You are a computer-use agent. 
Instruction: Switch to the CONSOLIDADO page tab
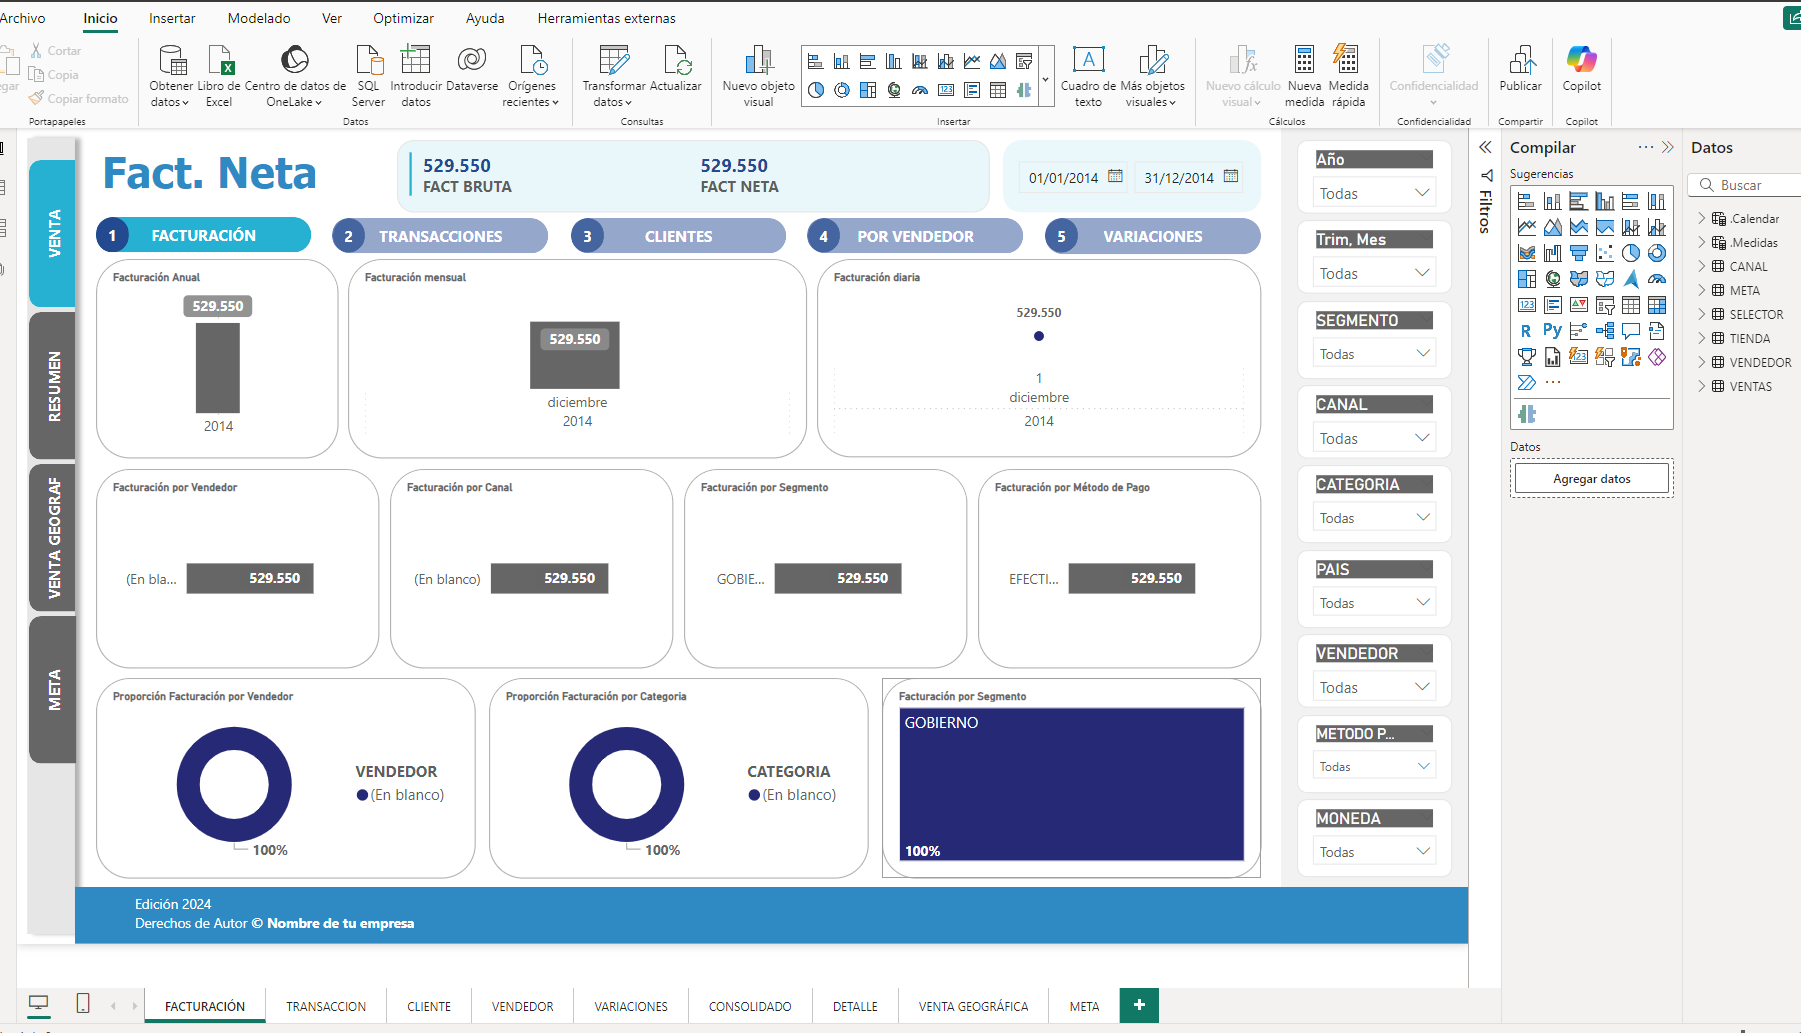click(750, 1006)
